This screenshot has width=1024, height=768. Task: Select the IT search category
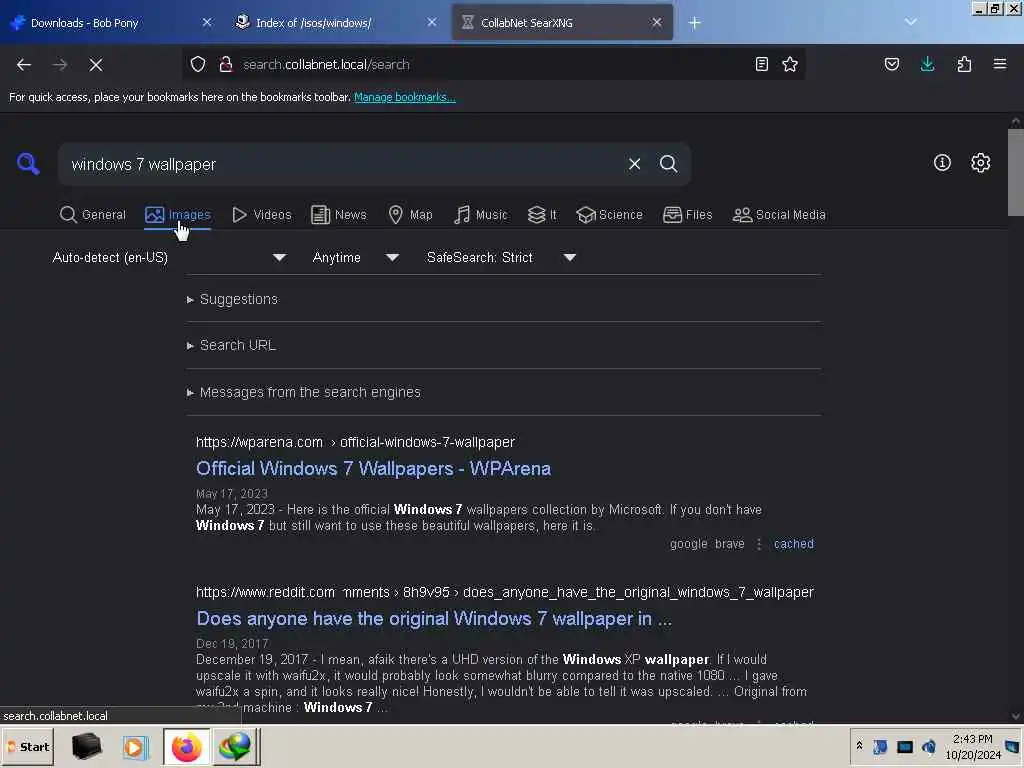click(x=541, y=215)
